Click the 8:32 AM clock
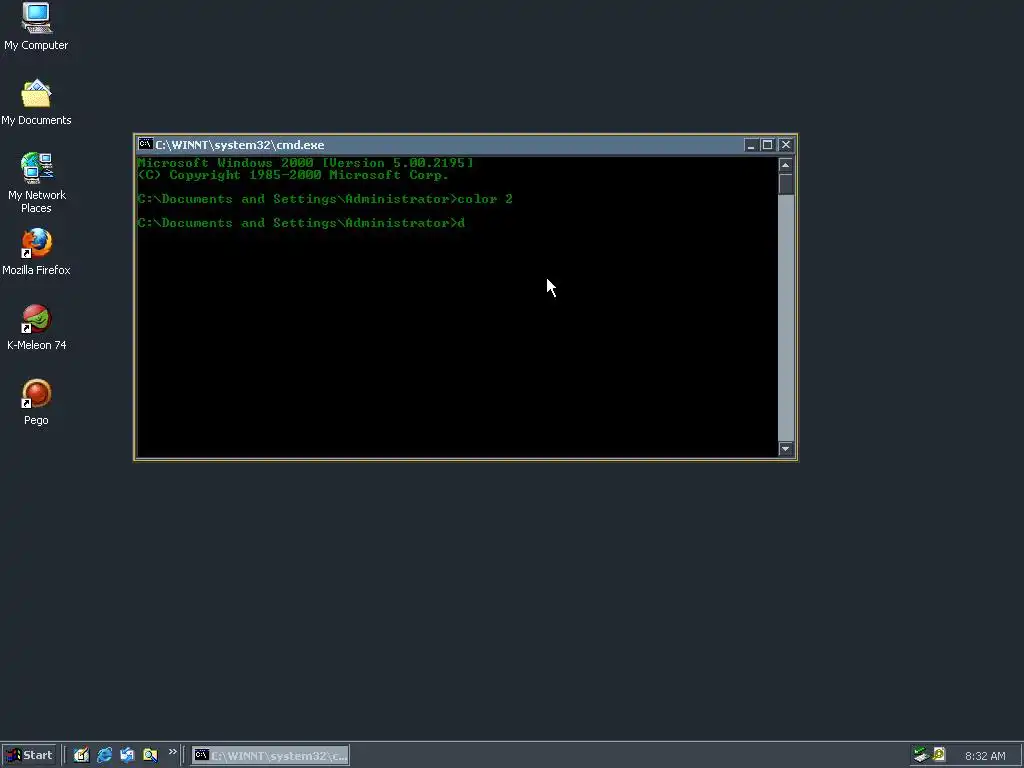 click(985, 756)
